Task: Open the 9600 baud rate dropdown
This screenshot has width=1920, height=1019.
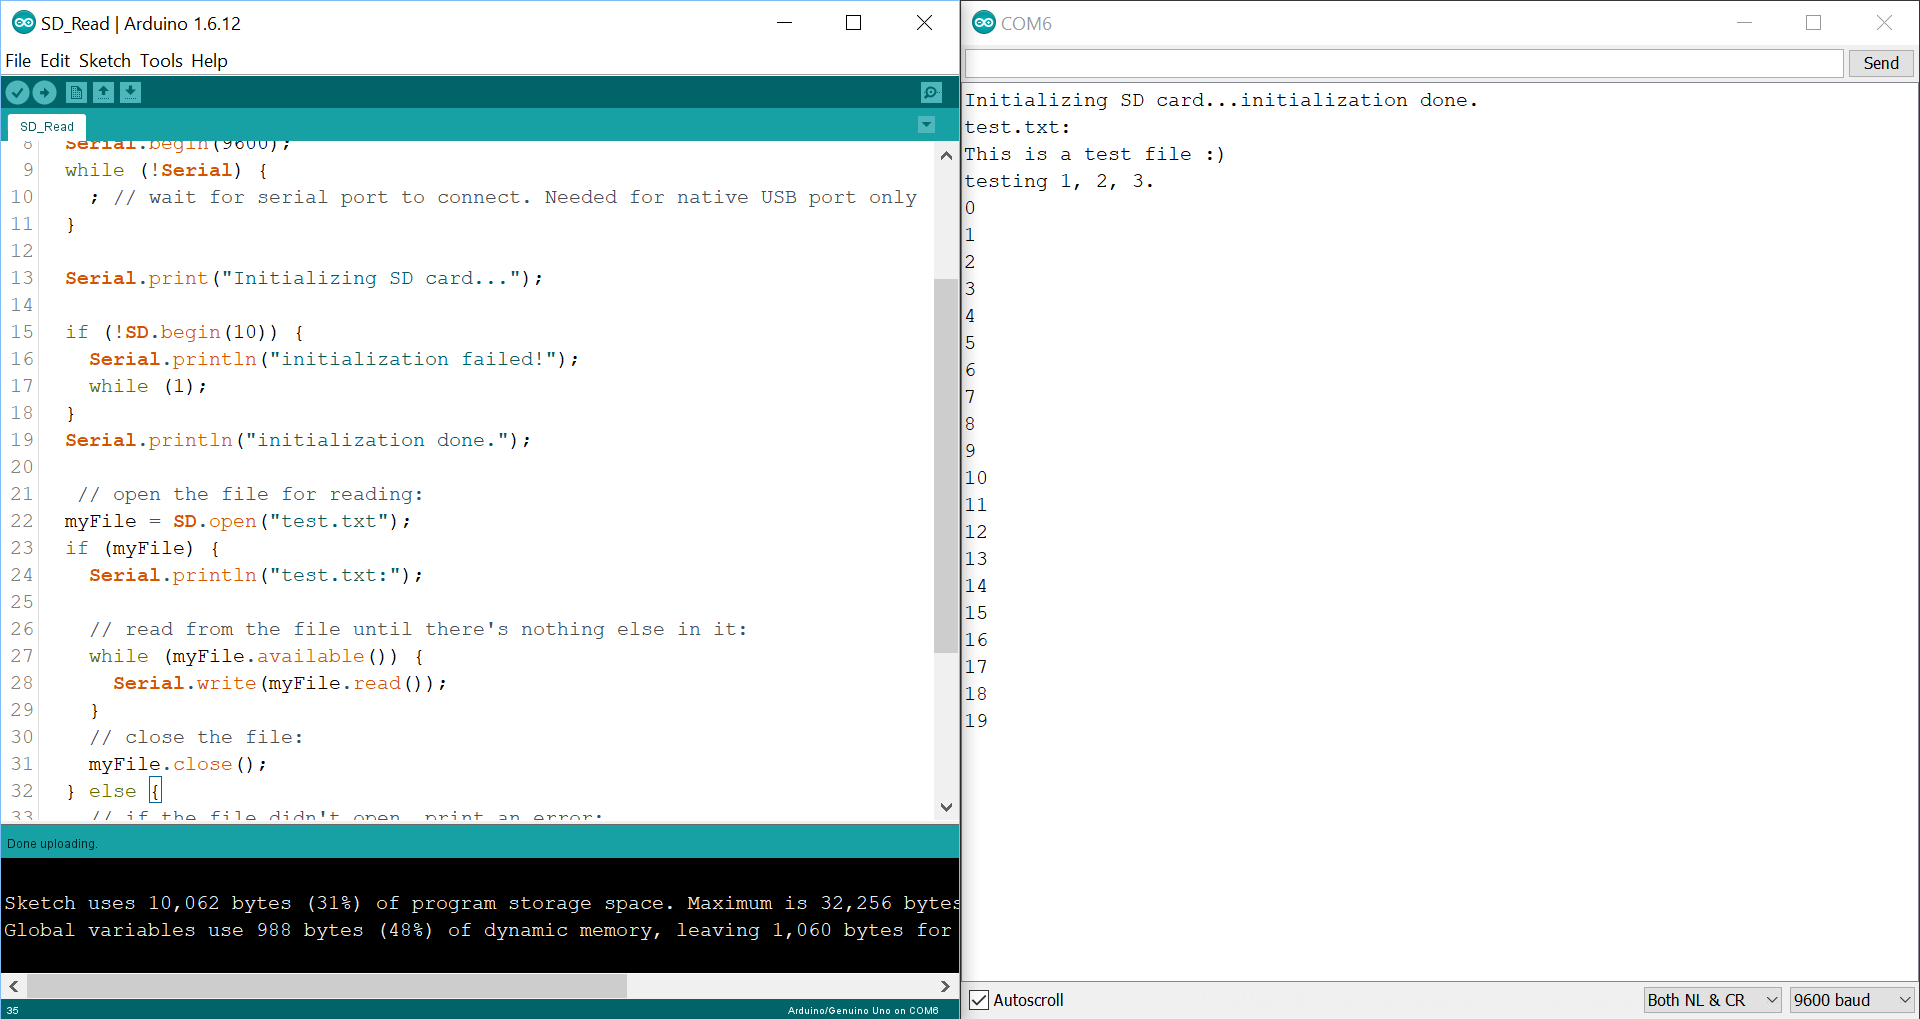Action: point(1851,999)
